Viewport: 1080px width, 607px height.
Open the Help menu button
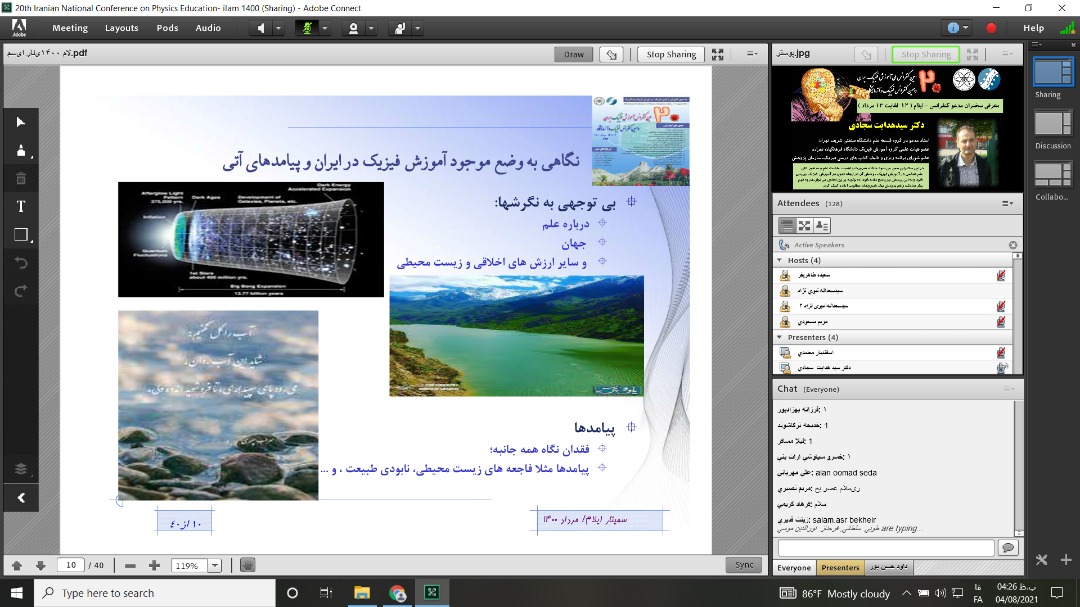[x=1034, y=28]
